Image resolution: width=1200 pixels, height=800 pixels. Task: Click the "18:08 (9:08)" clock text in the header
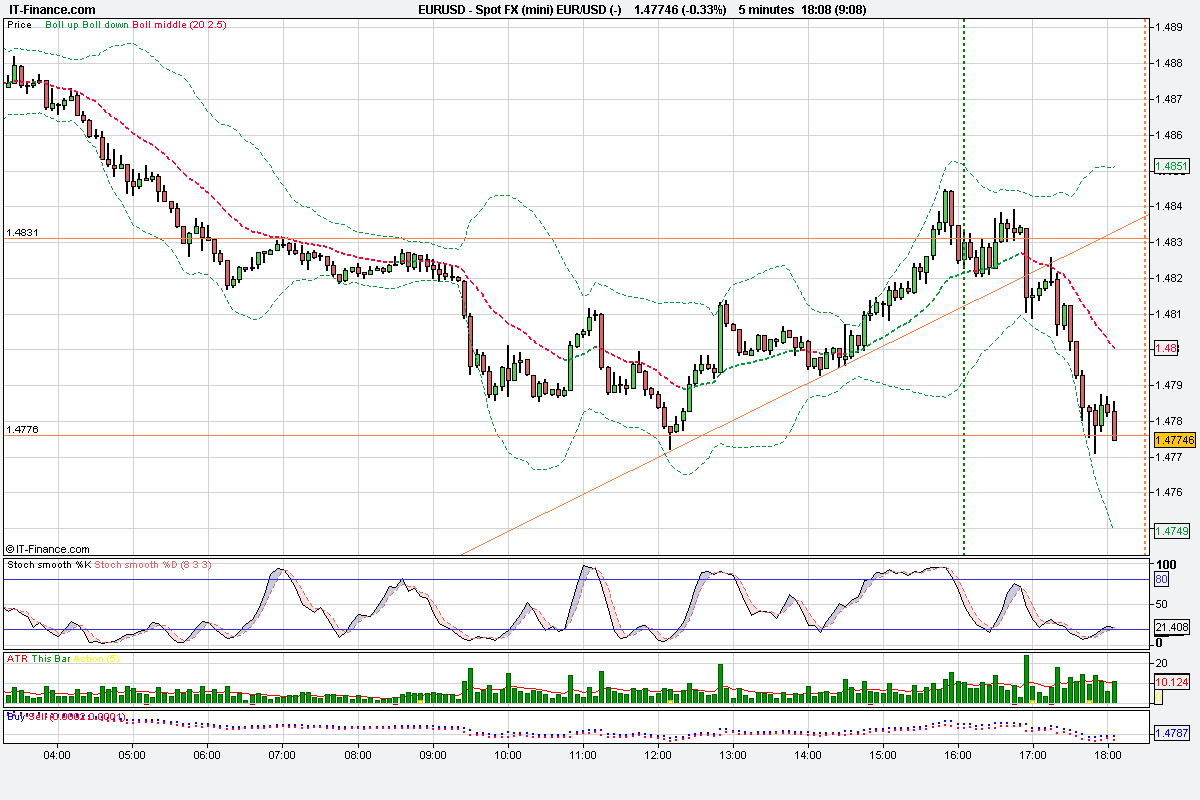coord(832,9)
